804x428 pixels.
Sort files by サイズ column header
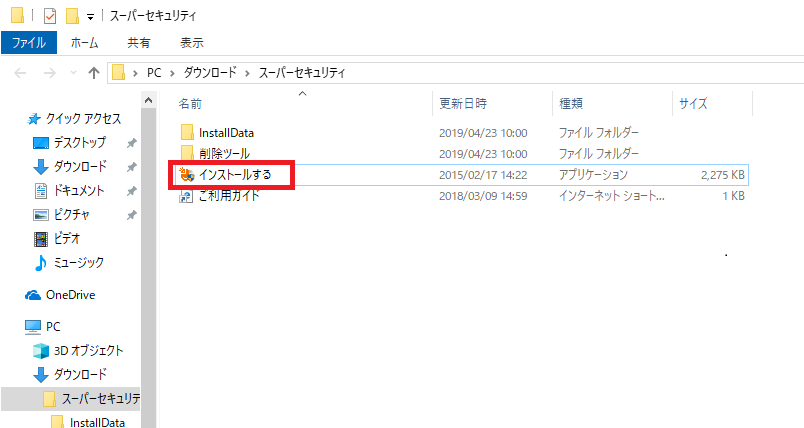693,103
